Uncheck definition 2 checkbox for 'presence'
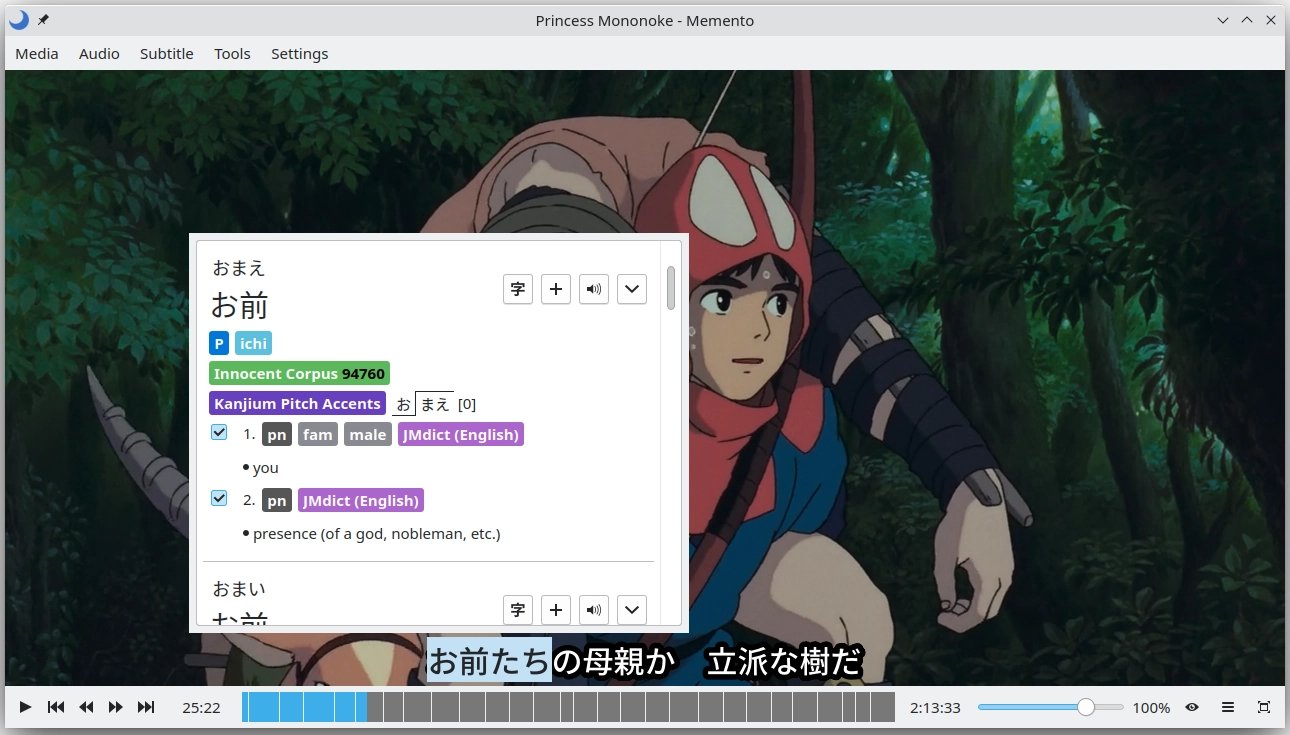 (x=219, y=498)
